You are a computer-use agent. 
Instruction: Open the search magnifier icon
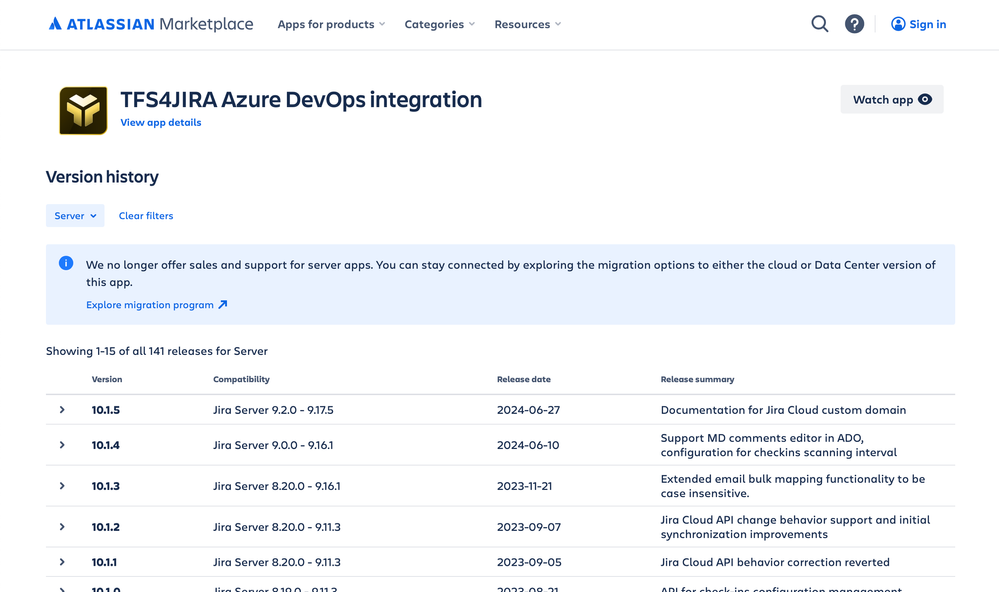[x=820, y=24]
